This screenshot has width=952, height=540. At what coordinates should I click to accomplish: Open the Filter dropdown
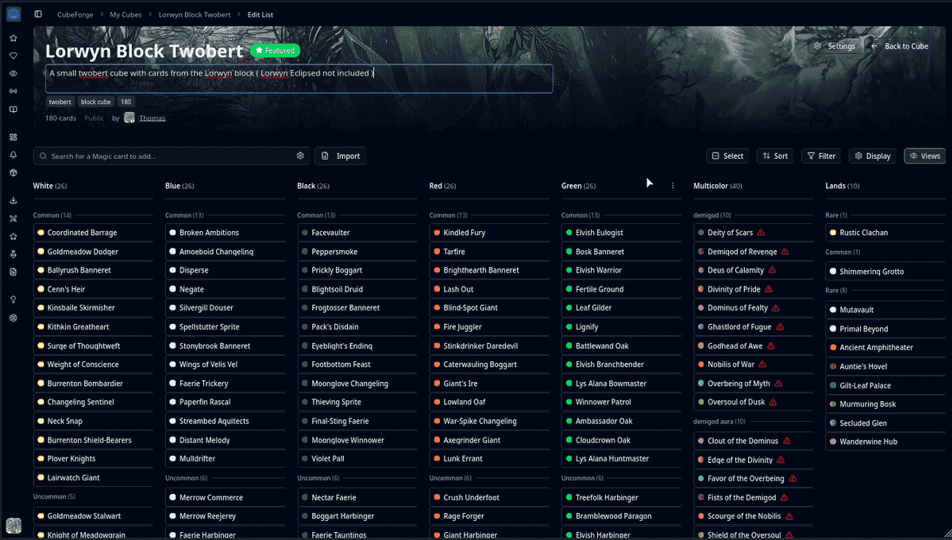(x=821, y=156)
